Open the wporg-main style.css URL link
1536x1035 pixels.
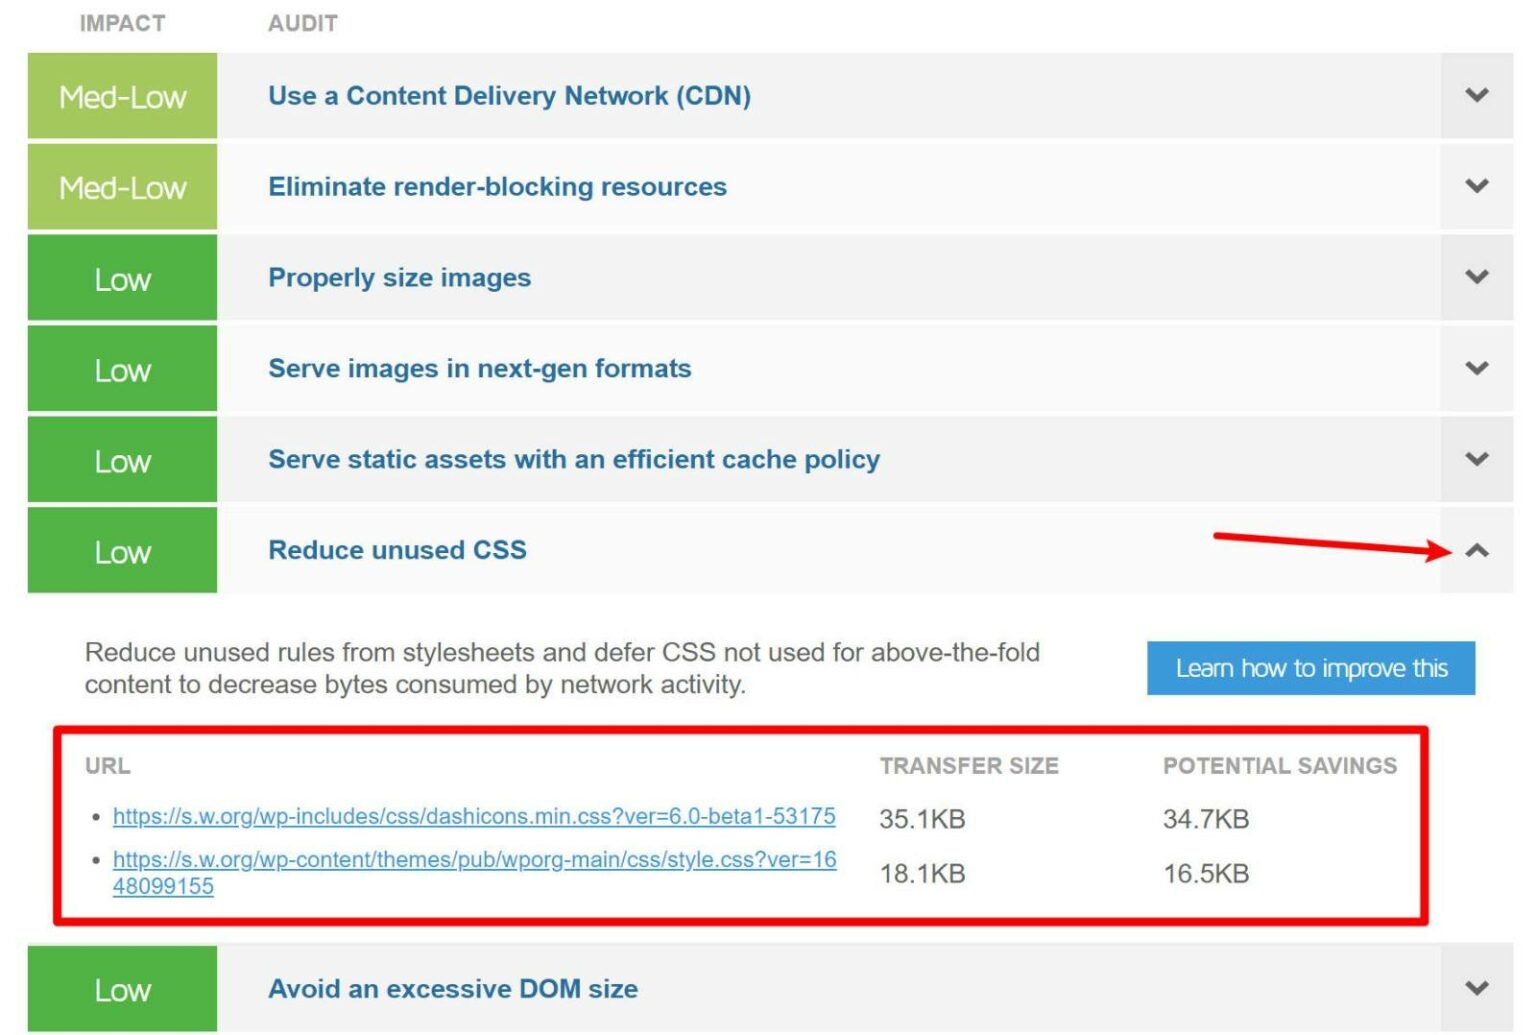click(x=473, y=860)
